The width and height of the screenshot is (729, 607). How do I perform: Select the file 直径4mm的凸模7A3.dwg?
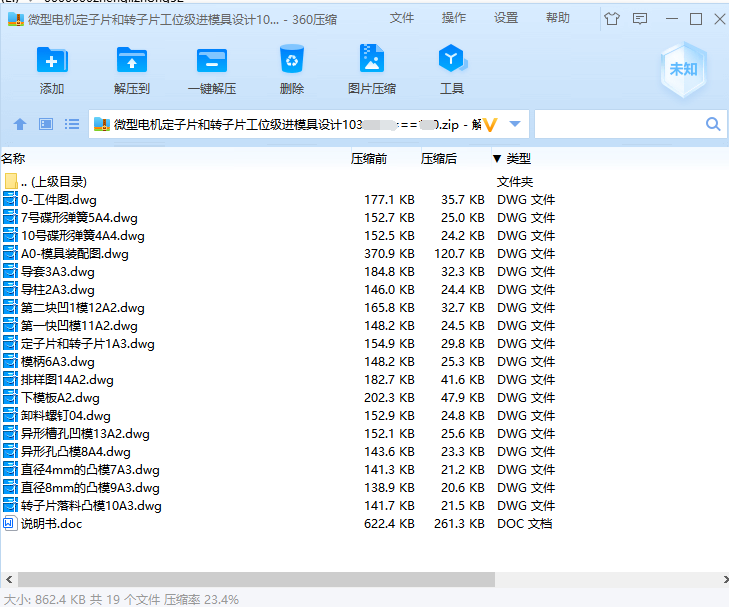click(90, 469)
